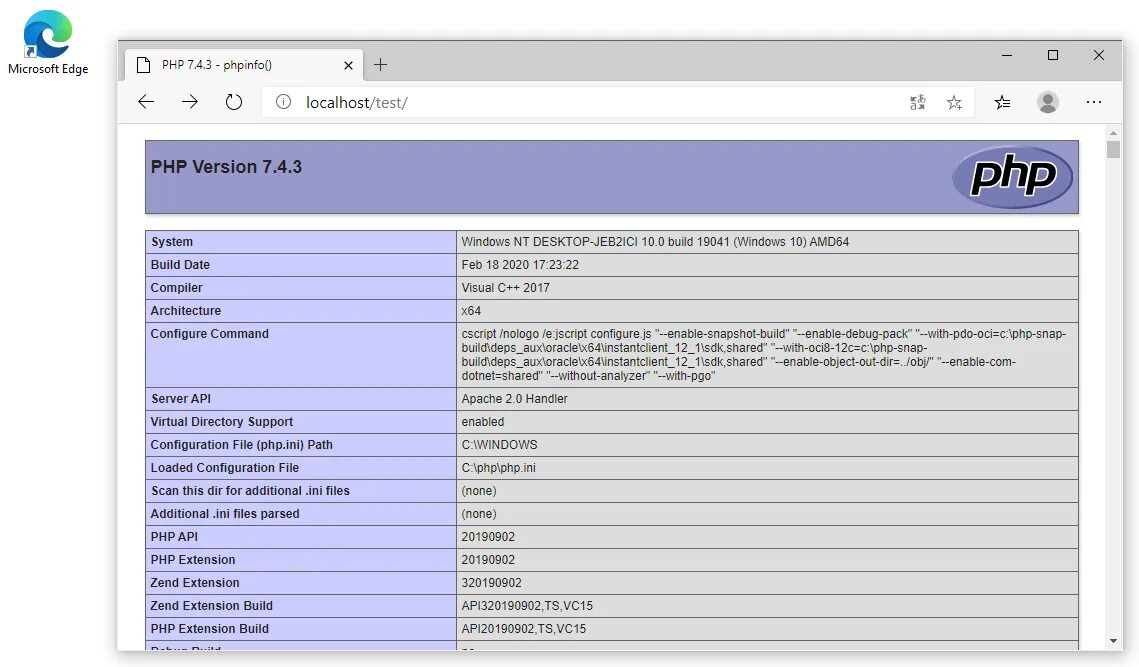Click the 'PHP Extension Build' label
Screen dimensions: 1139x667
(209, 628)
